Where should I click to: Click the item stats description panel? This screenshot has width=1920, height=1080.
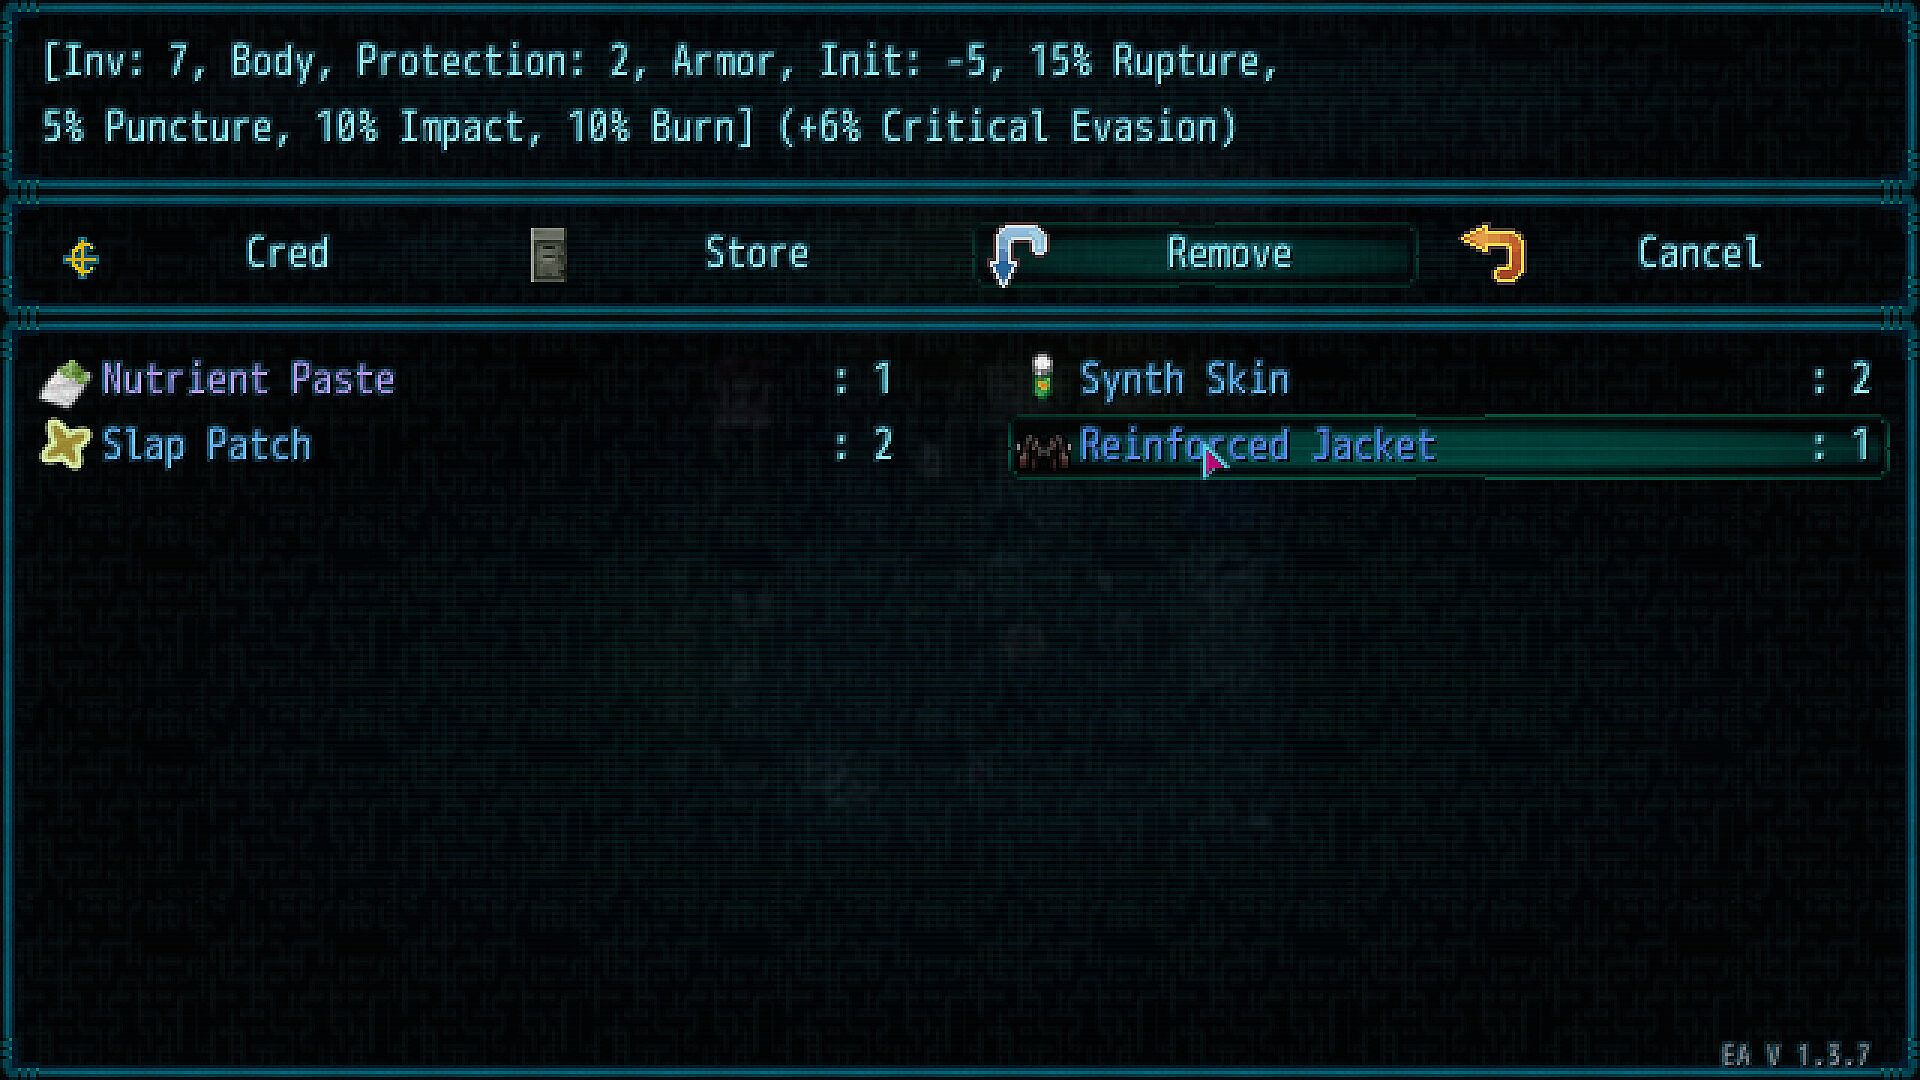pyautogui.click(x=960, y=94)
